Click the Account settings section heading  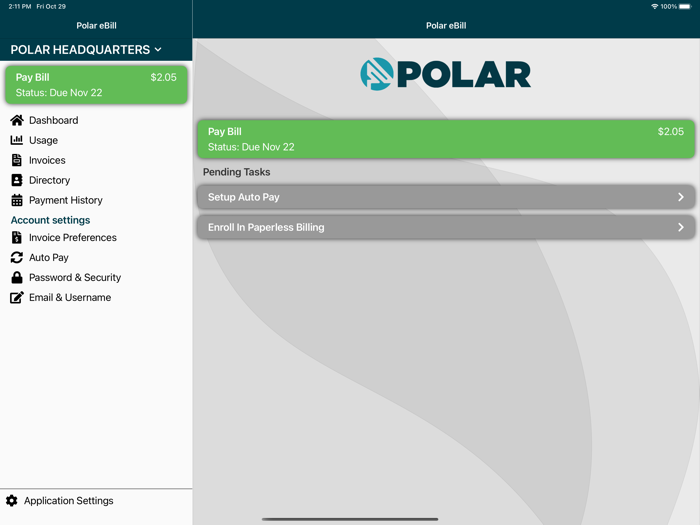point(50,220)
